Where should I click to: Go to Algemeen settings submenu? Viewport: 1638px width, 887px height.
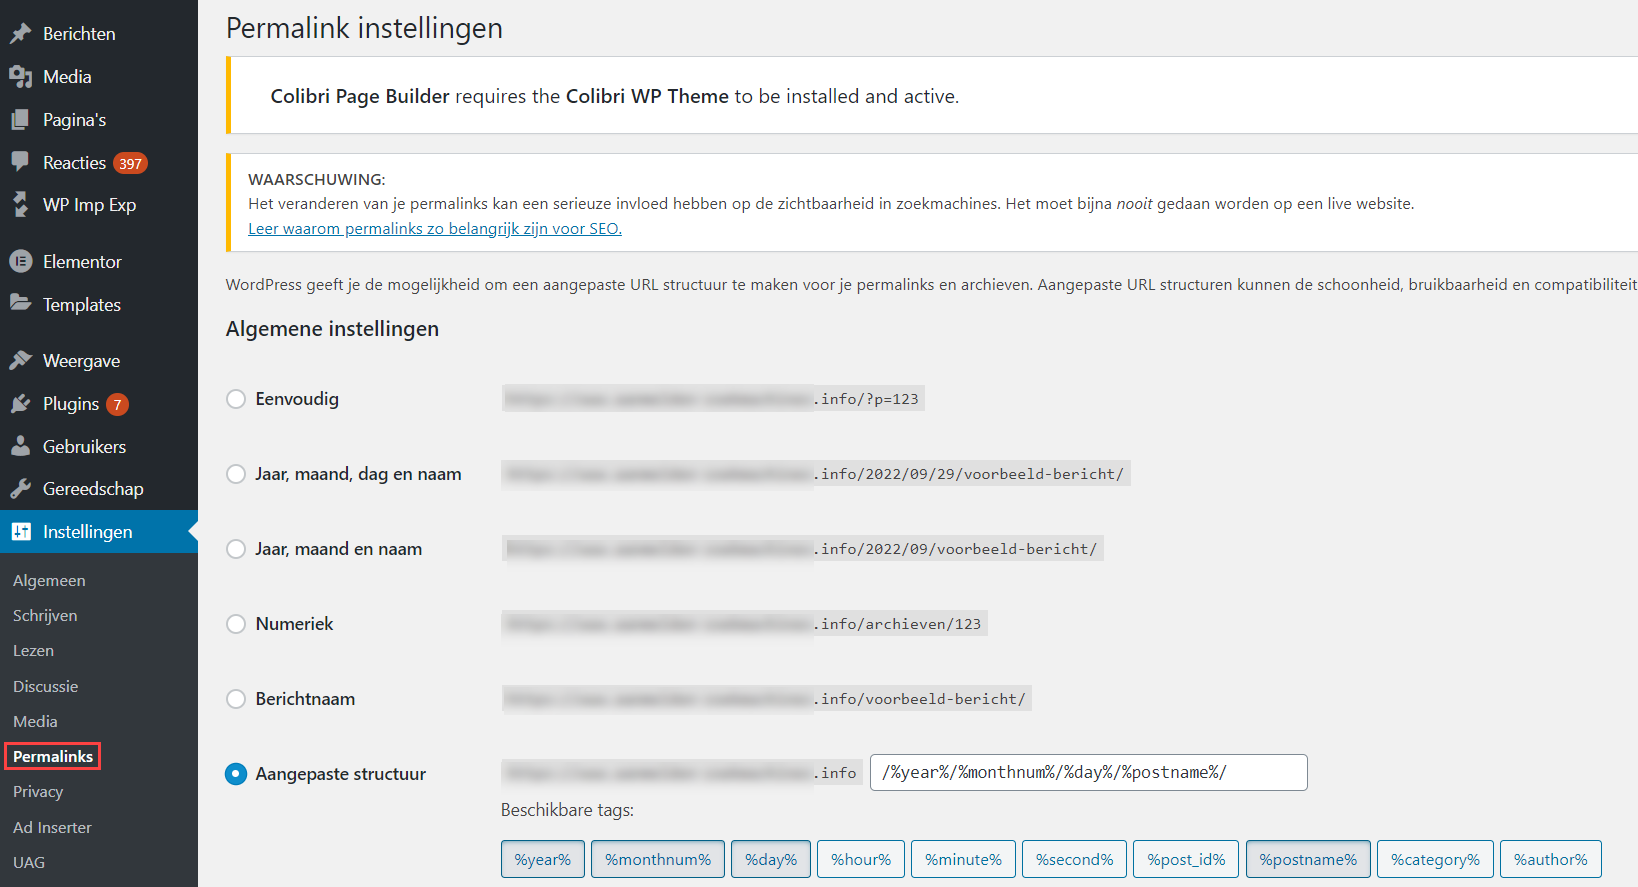(x=49, y=581)
